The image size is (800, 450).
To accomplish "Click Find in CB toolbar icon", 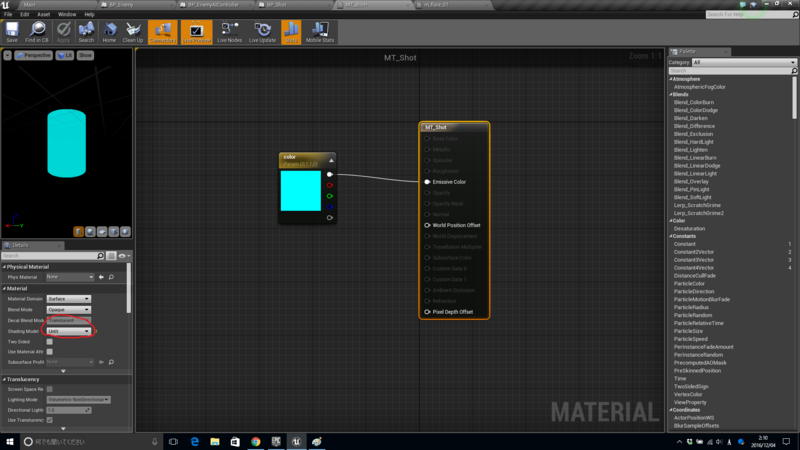I will pos(37,32).
